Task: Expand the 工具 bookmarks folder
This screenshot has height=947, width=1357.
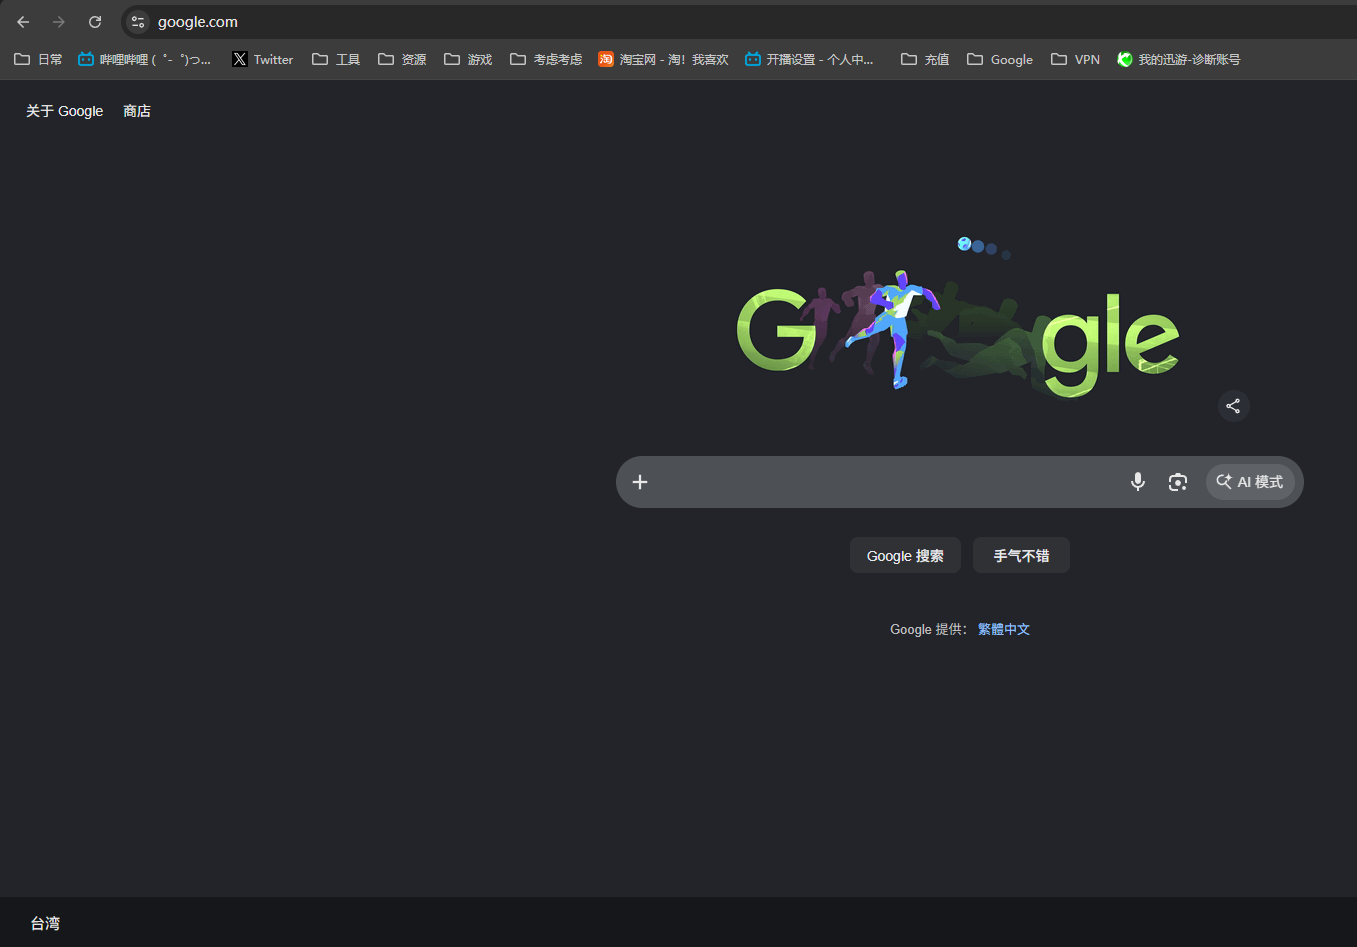Action: tap(336, 60)
